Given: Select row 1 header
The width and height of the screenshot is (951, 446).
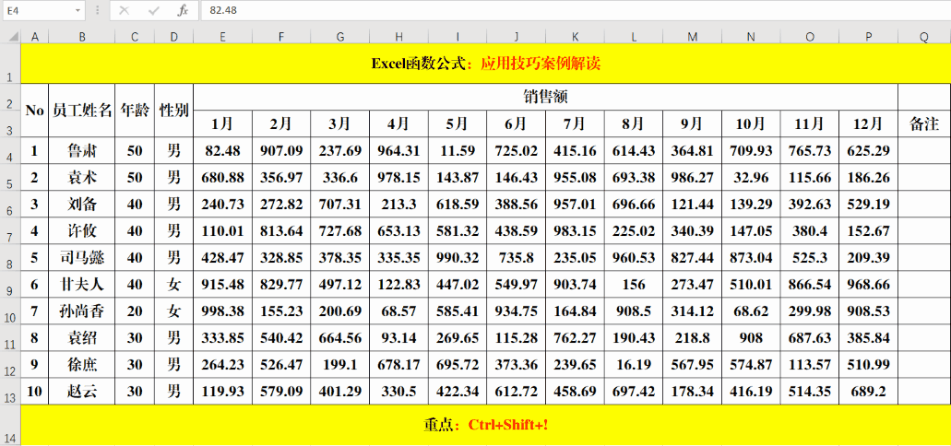Looking at the screenshot, I should [x=10, y=64].
